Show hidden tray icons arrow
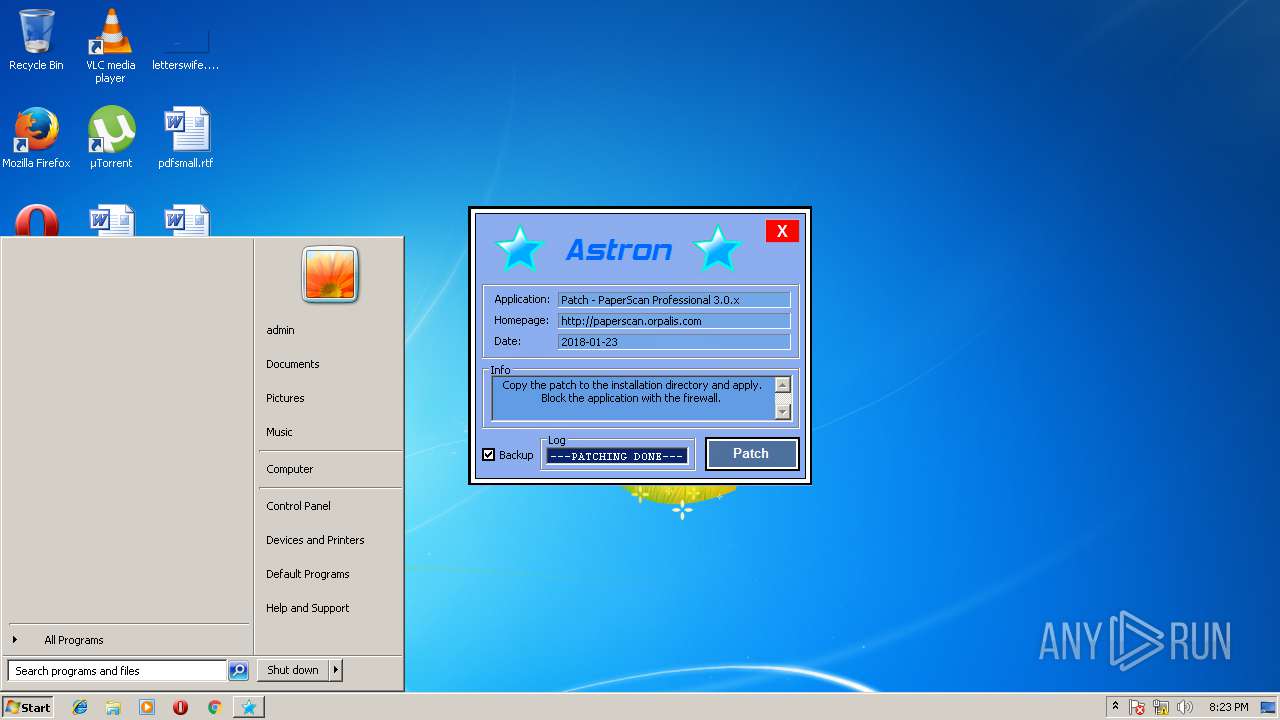This screenshot has height=720, width=1280. point(1115,707)
